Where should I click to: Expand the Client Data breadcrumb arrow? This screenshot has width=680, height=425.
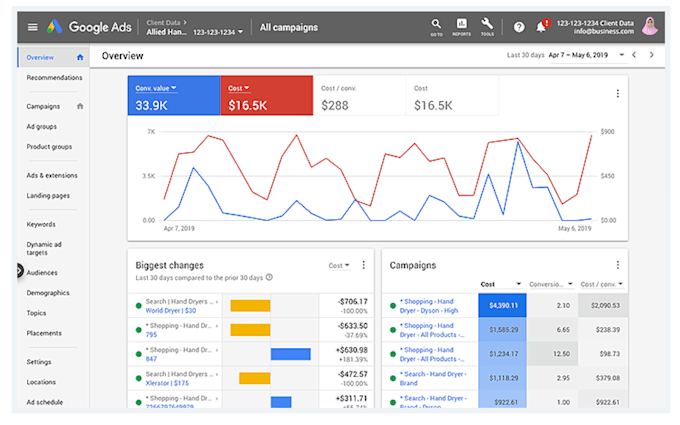pyautogui.click(x=185, y=23)
